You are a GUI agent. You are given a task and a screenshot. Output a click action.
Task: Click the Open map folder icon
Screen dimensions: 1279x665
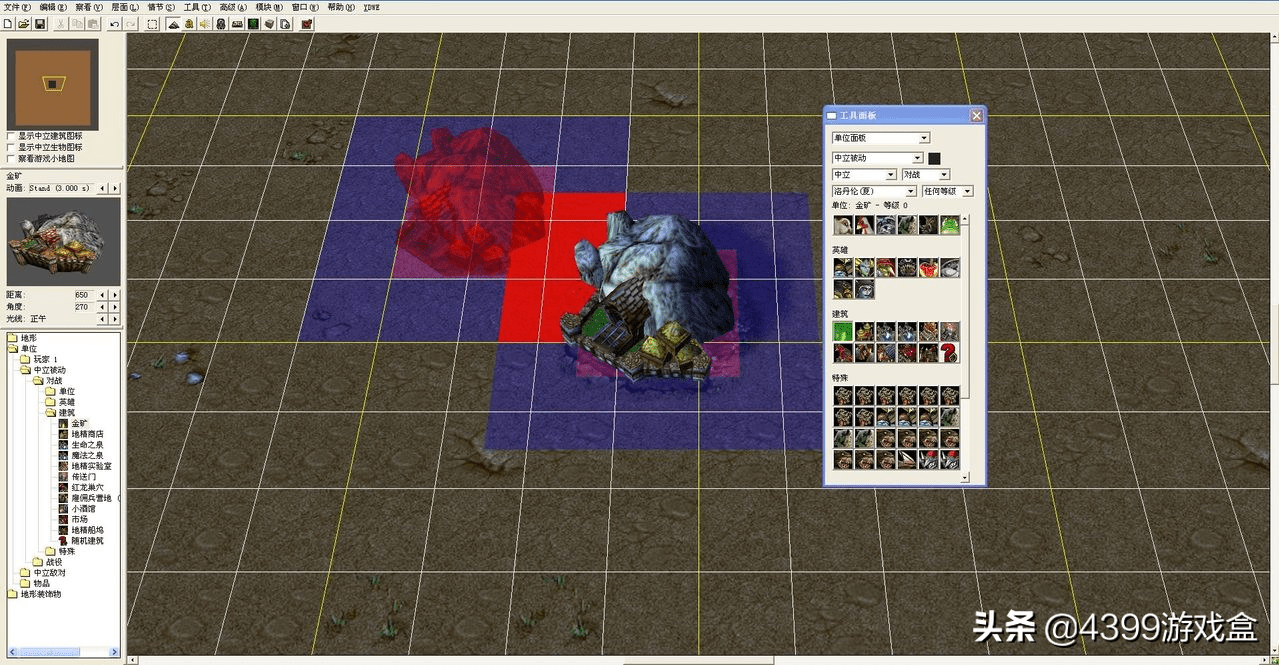pyautogui.click(x=24, y=23)
